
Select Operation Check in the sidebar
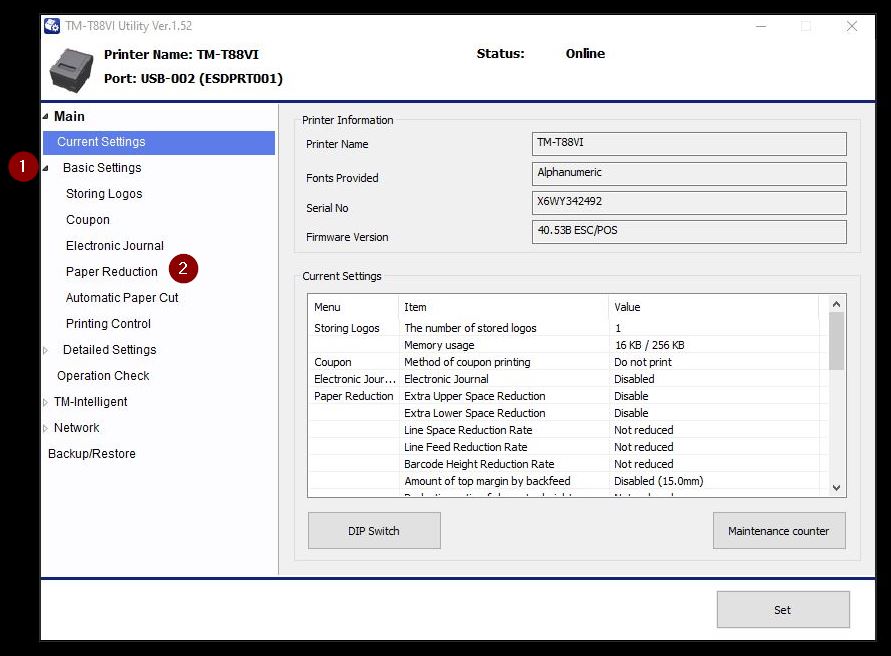[x=103, y=376]
